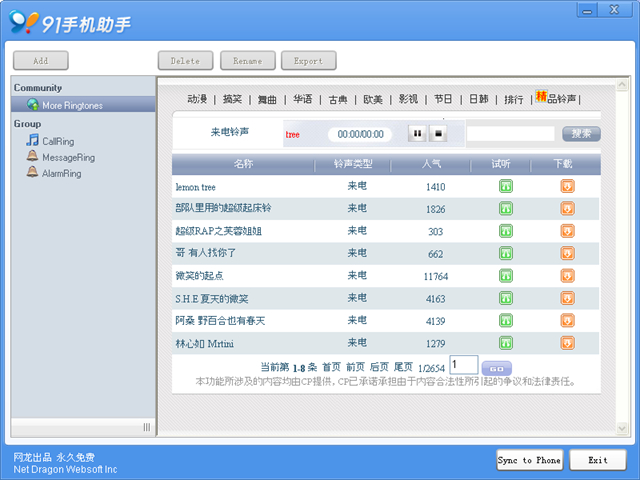The width and height of the screenshot is (640, 480).
Task: Click the Export button
Action: click(x=309, y=61)
